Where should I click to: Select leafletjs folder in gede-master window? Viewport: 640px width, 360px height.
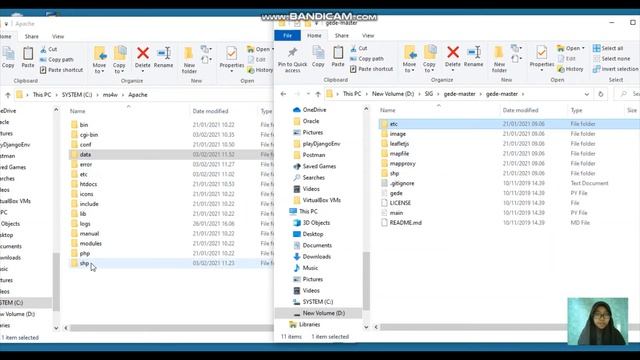tap(399, 144)
